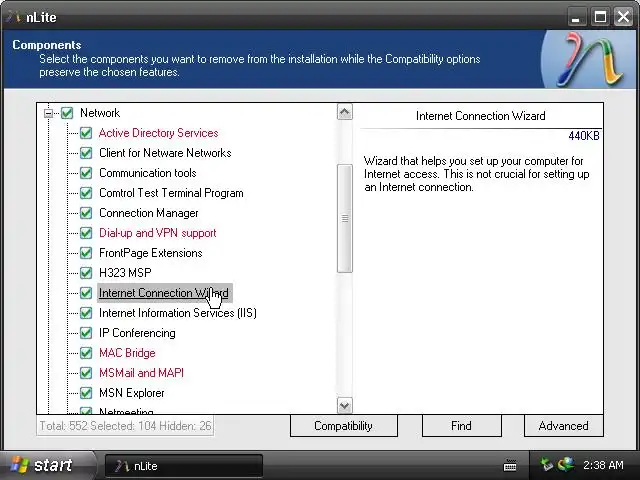Select Dial-up and VPN support item
640x480 pixels.
(158, 233)
